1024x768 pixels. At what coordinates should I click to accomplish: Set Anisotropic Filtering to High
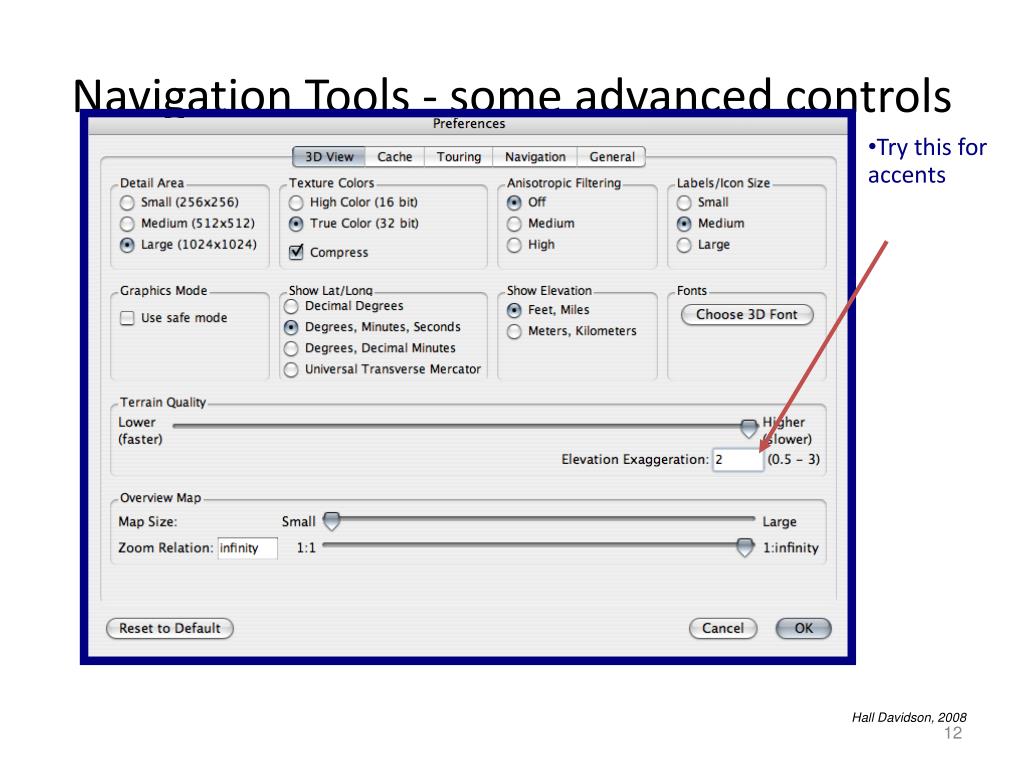tap(514, 245)
